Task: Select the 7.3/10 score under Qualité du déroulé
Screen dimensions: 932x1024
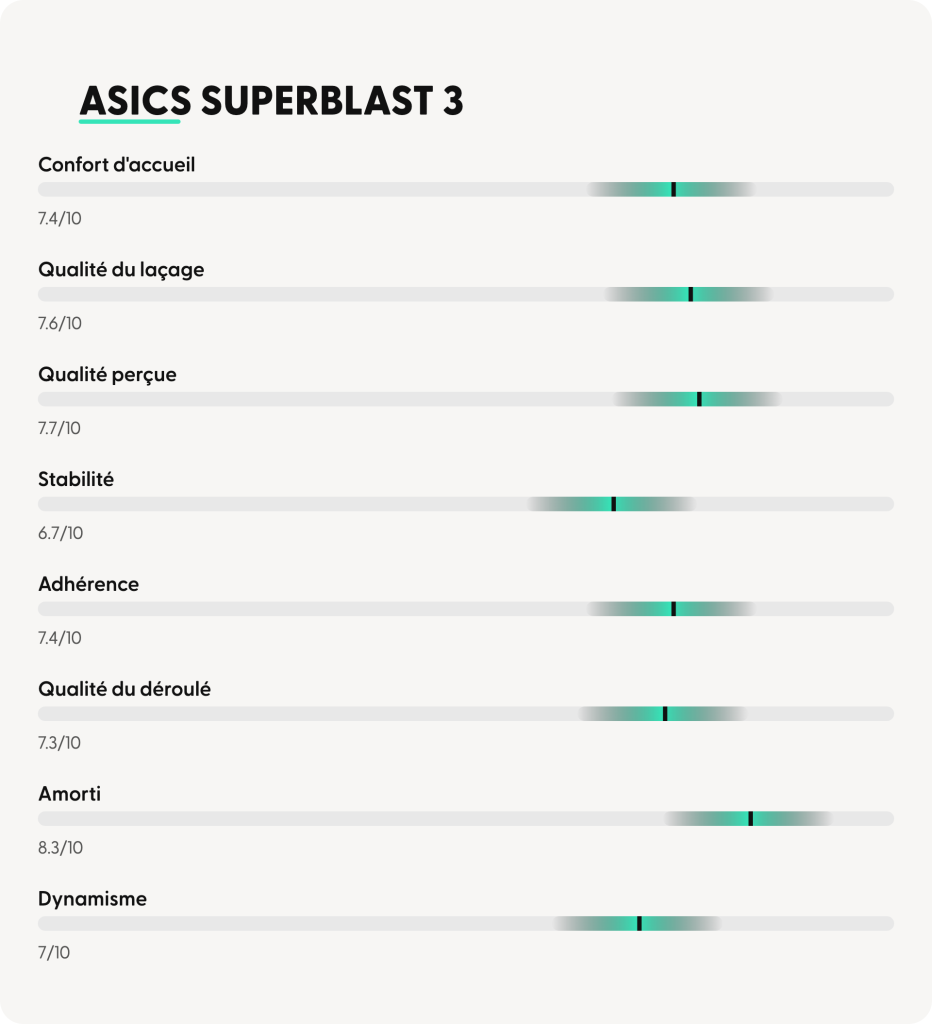Action: (x=59, y=743)
